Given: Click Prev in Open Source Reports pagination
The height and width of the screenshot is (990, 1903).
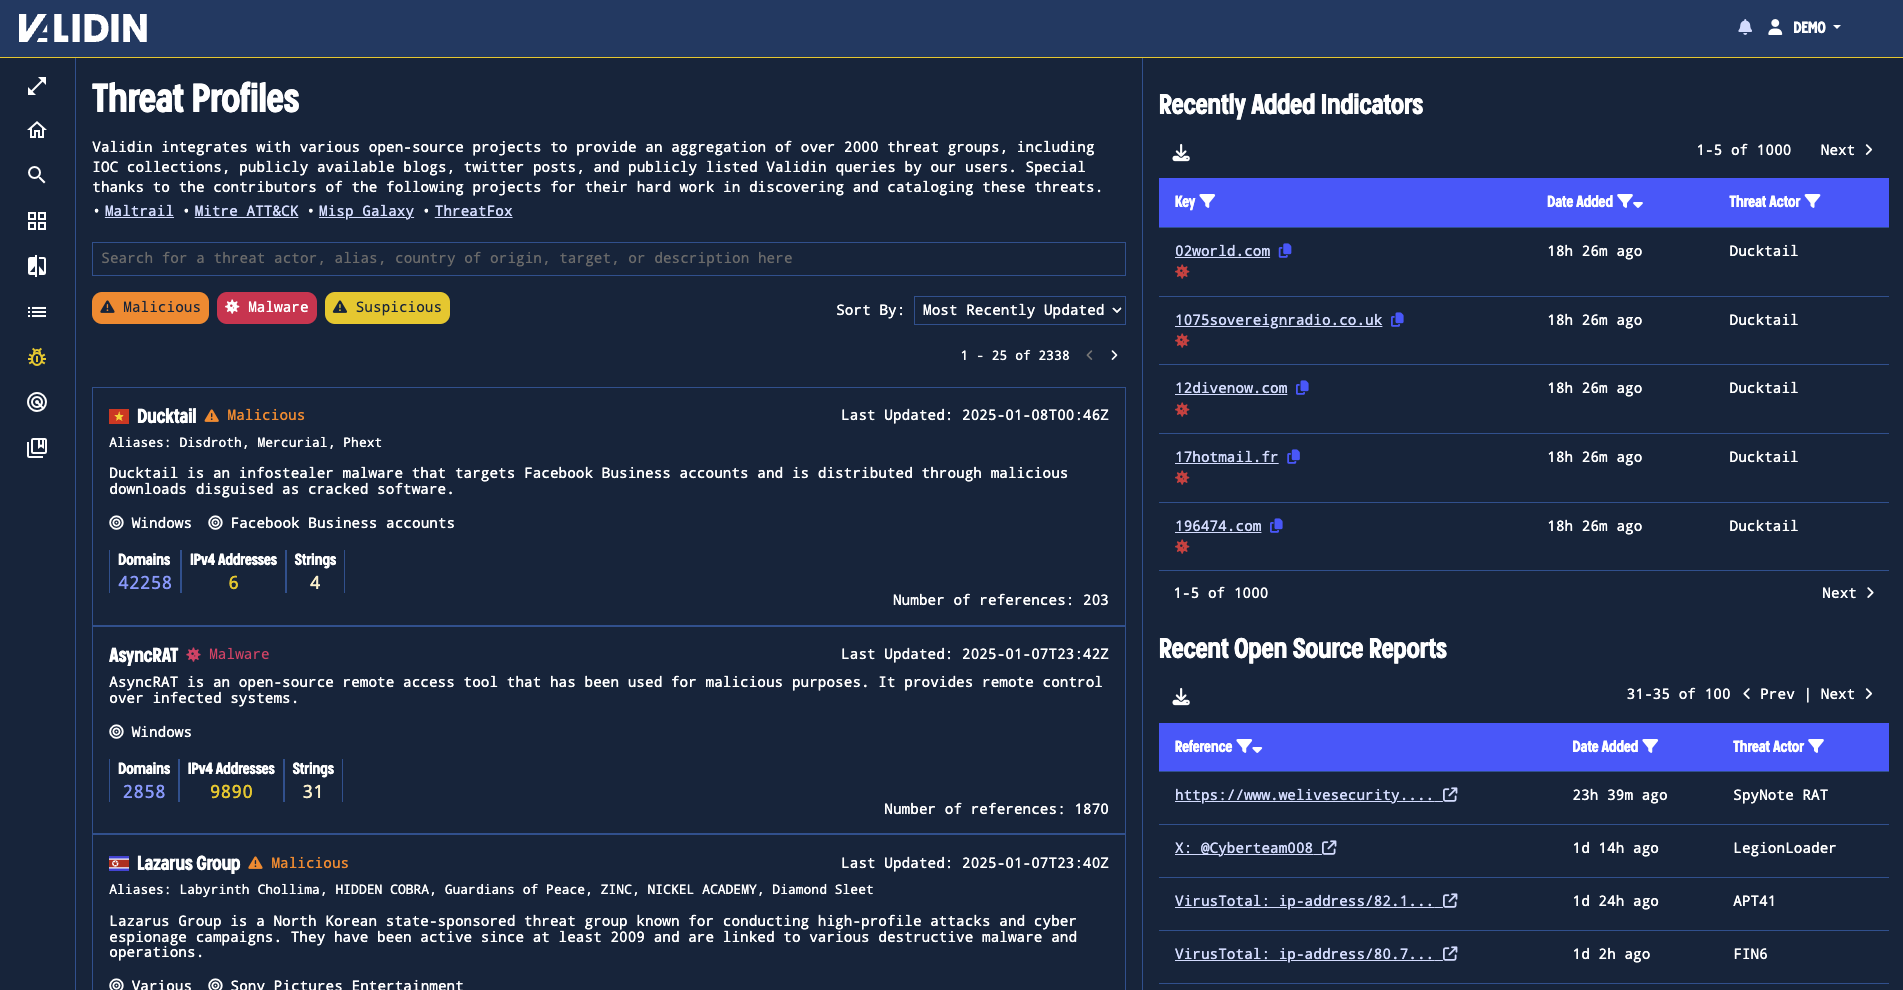Looking at the screenshot, I should [x=1769, y=694].
